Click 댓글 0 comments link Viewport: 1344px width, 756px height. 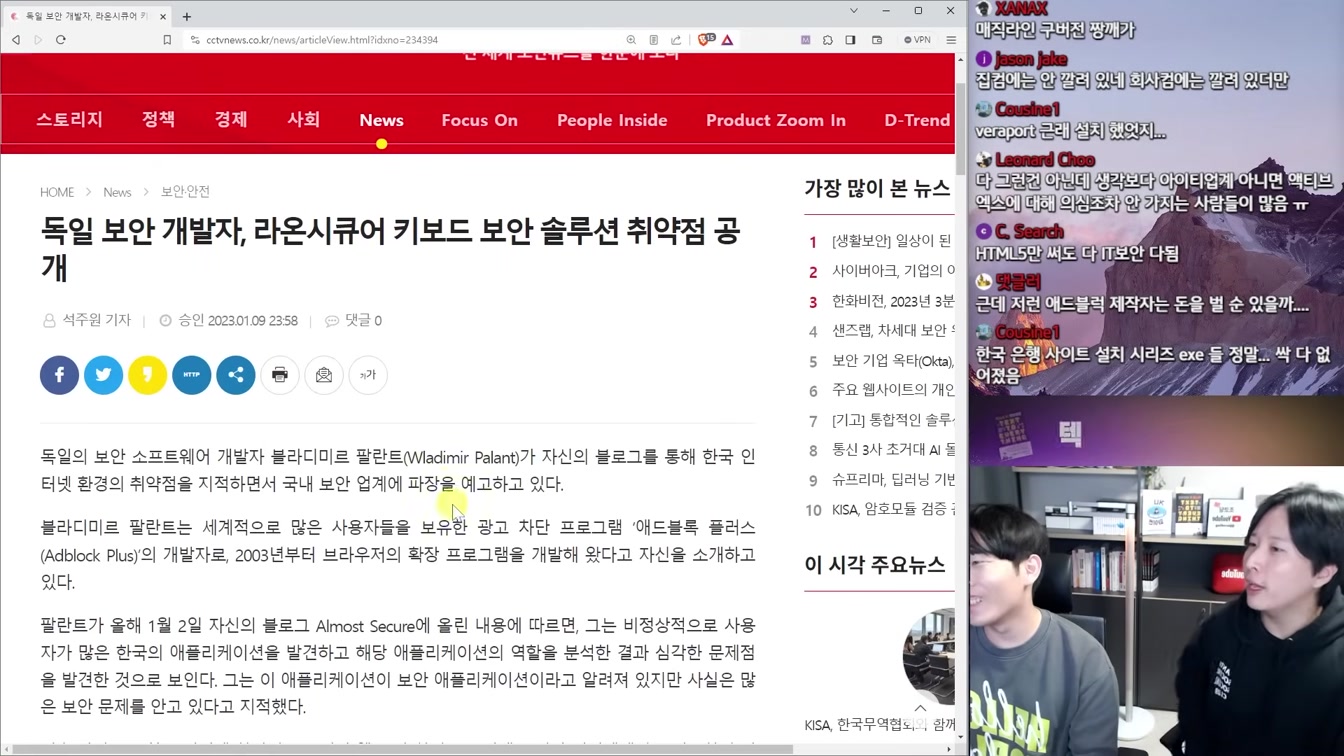[354, 321]
